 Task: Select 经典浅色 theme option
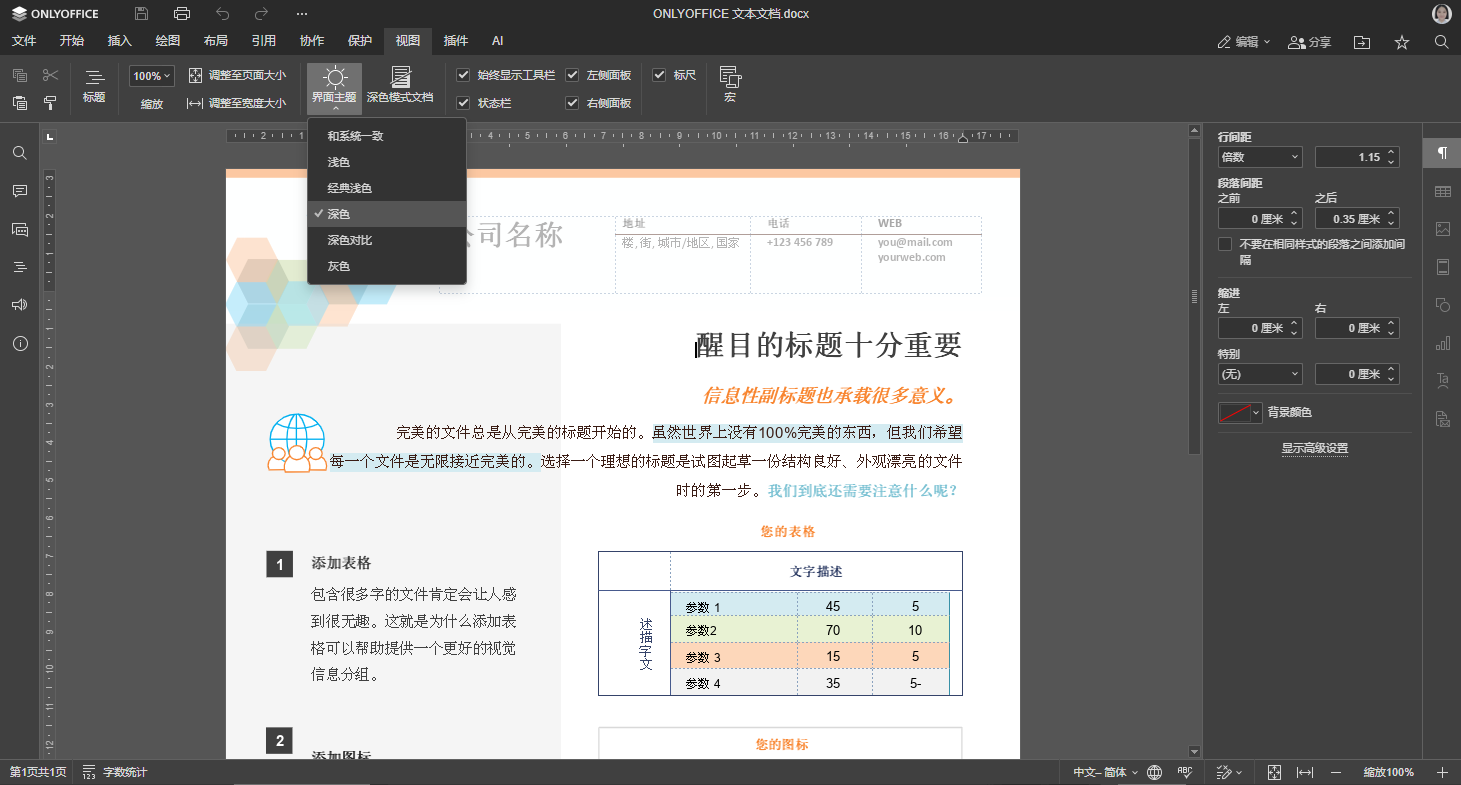click(387, 188)
